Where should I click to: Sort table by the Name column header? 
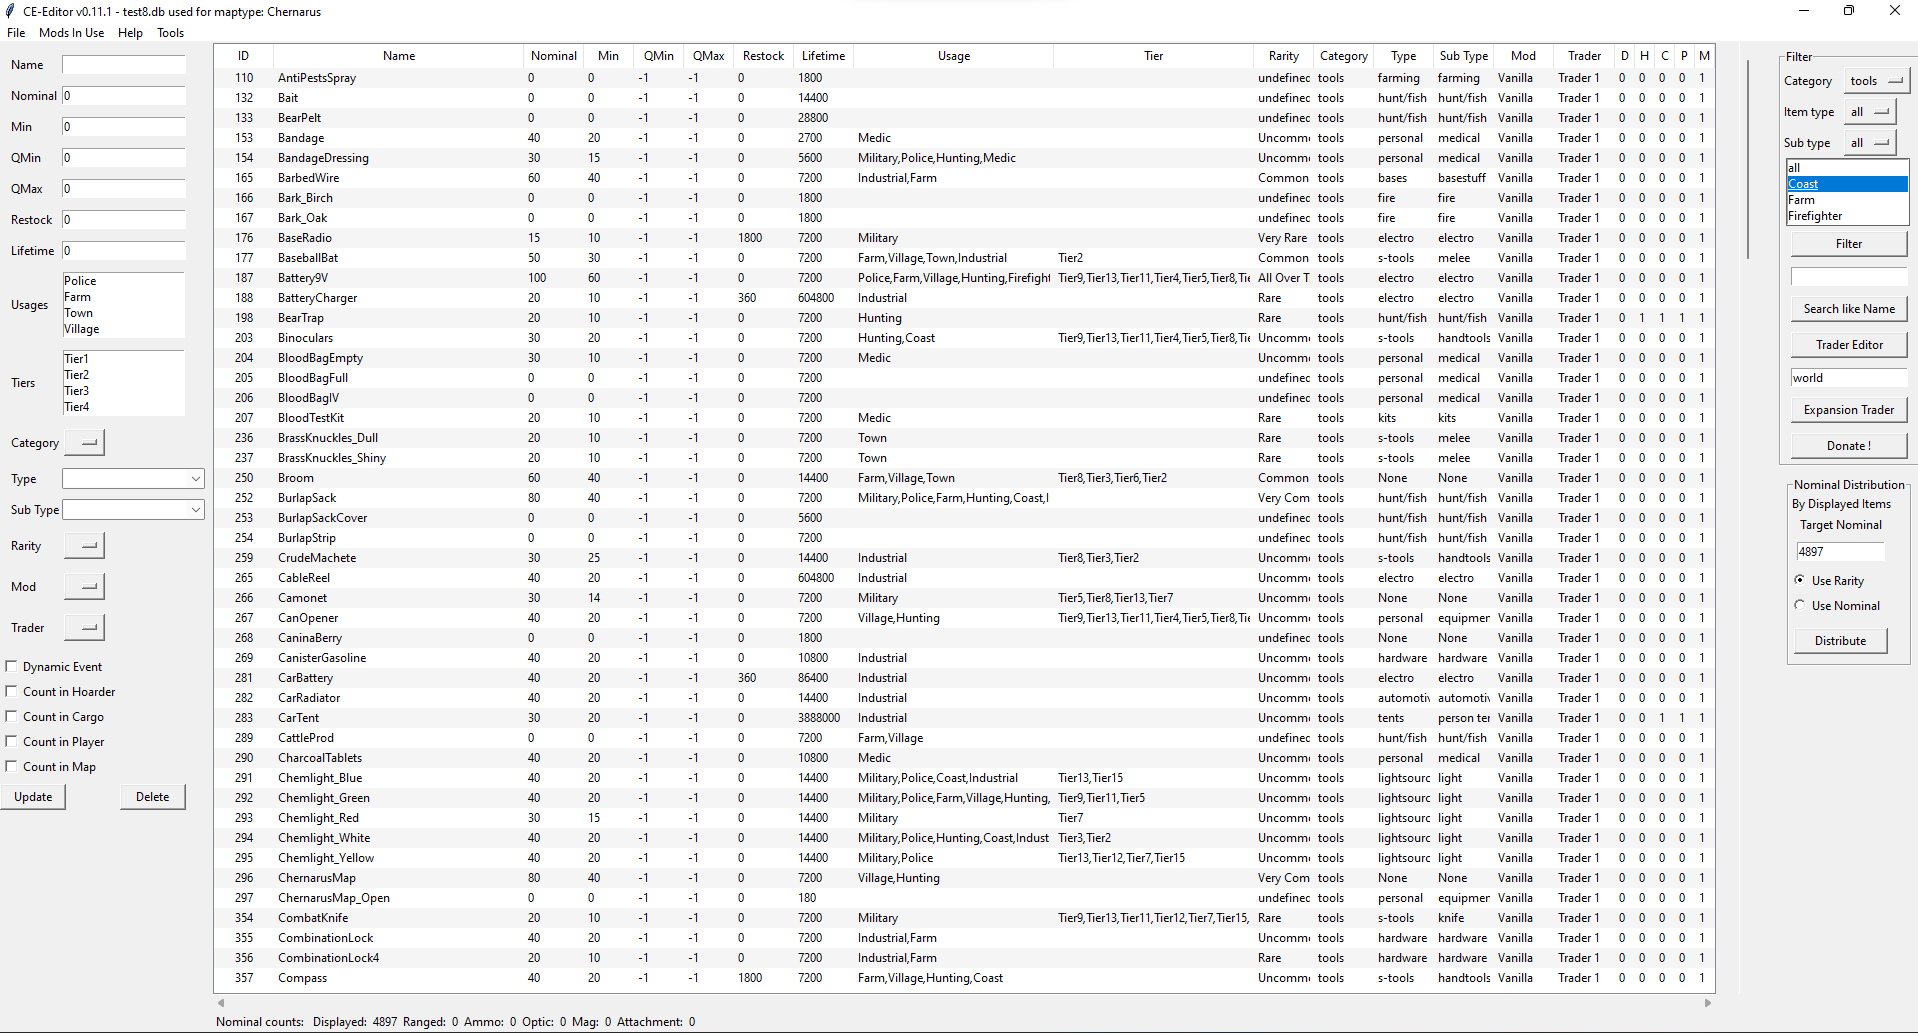[399, 56]
